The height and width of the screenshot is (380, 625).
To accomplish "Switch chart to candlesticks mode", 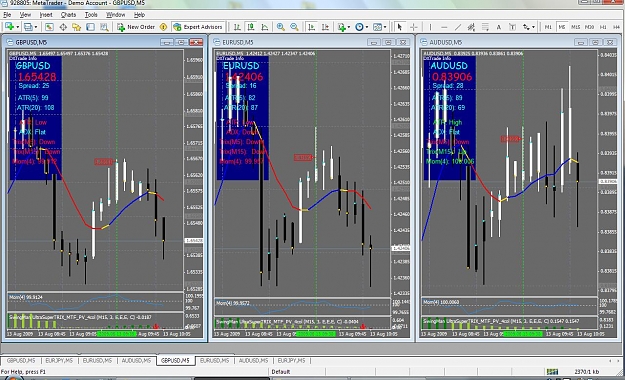I will [251, 27].
